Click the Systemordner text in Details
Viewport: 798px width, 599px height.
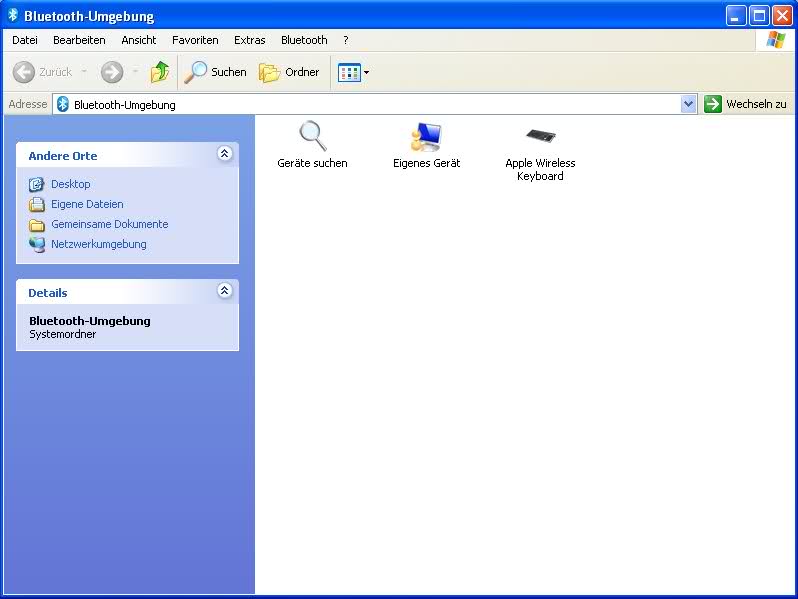coord(63,334)
